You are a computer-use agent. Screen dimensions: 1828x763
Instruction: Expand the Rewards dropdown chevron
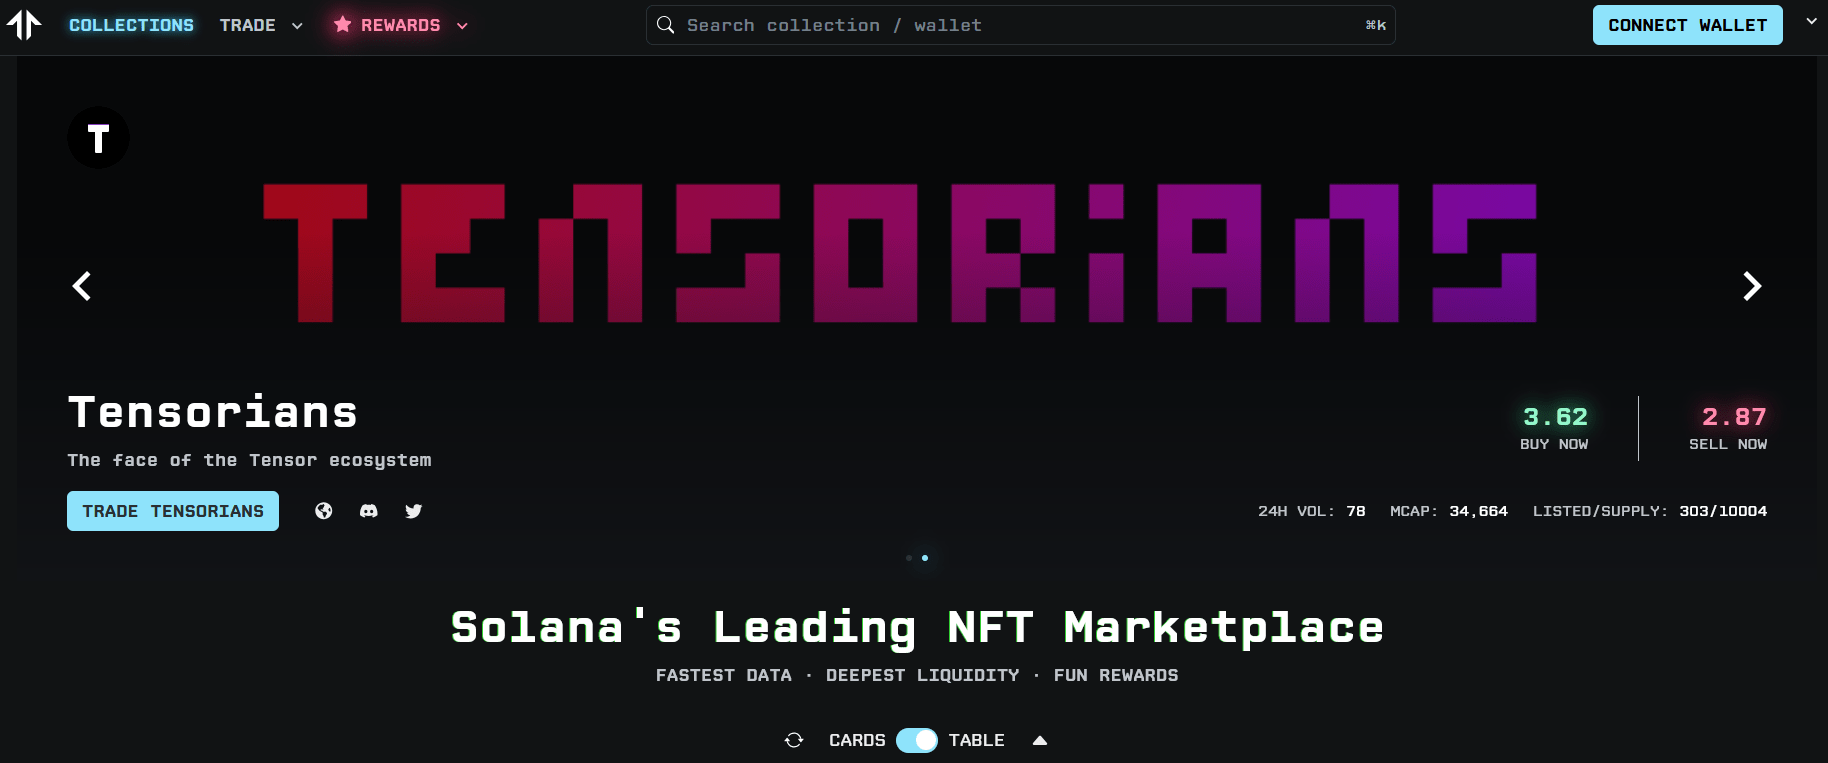[462, 26]
